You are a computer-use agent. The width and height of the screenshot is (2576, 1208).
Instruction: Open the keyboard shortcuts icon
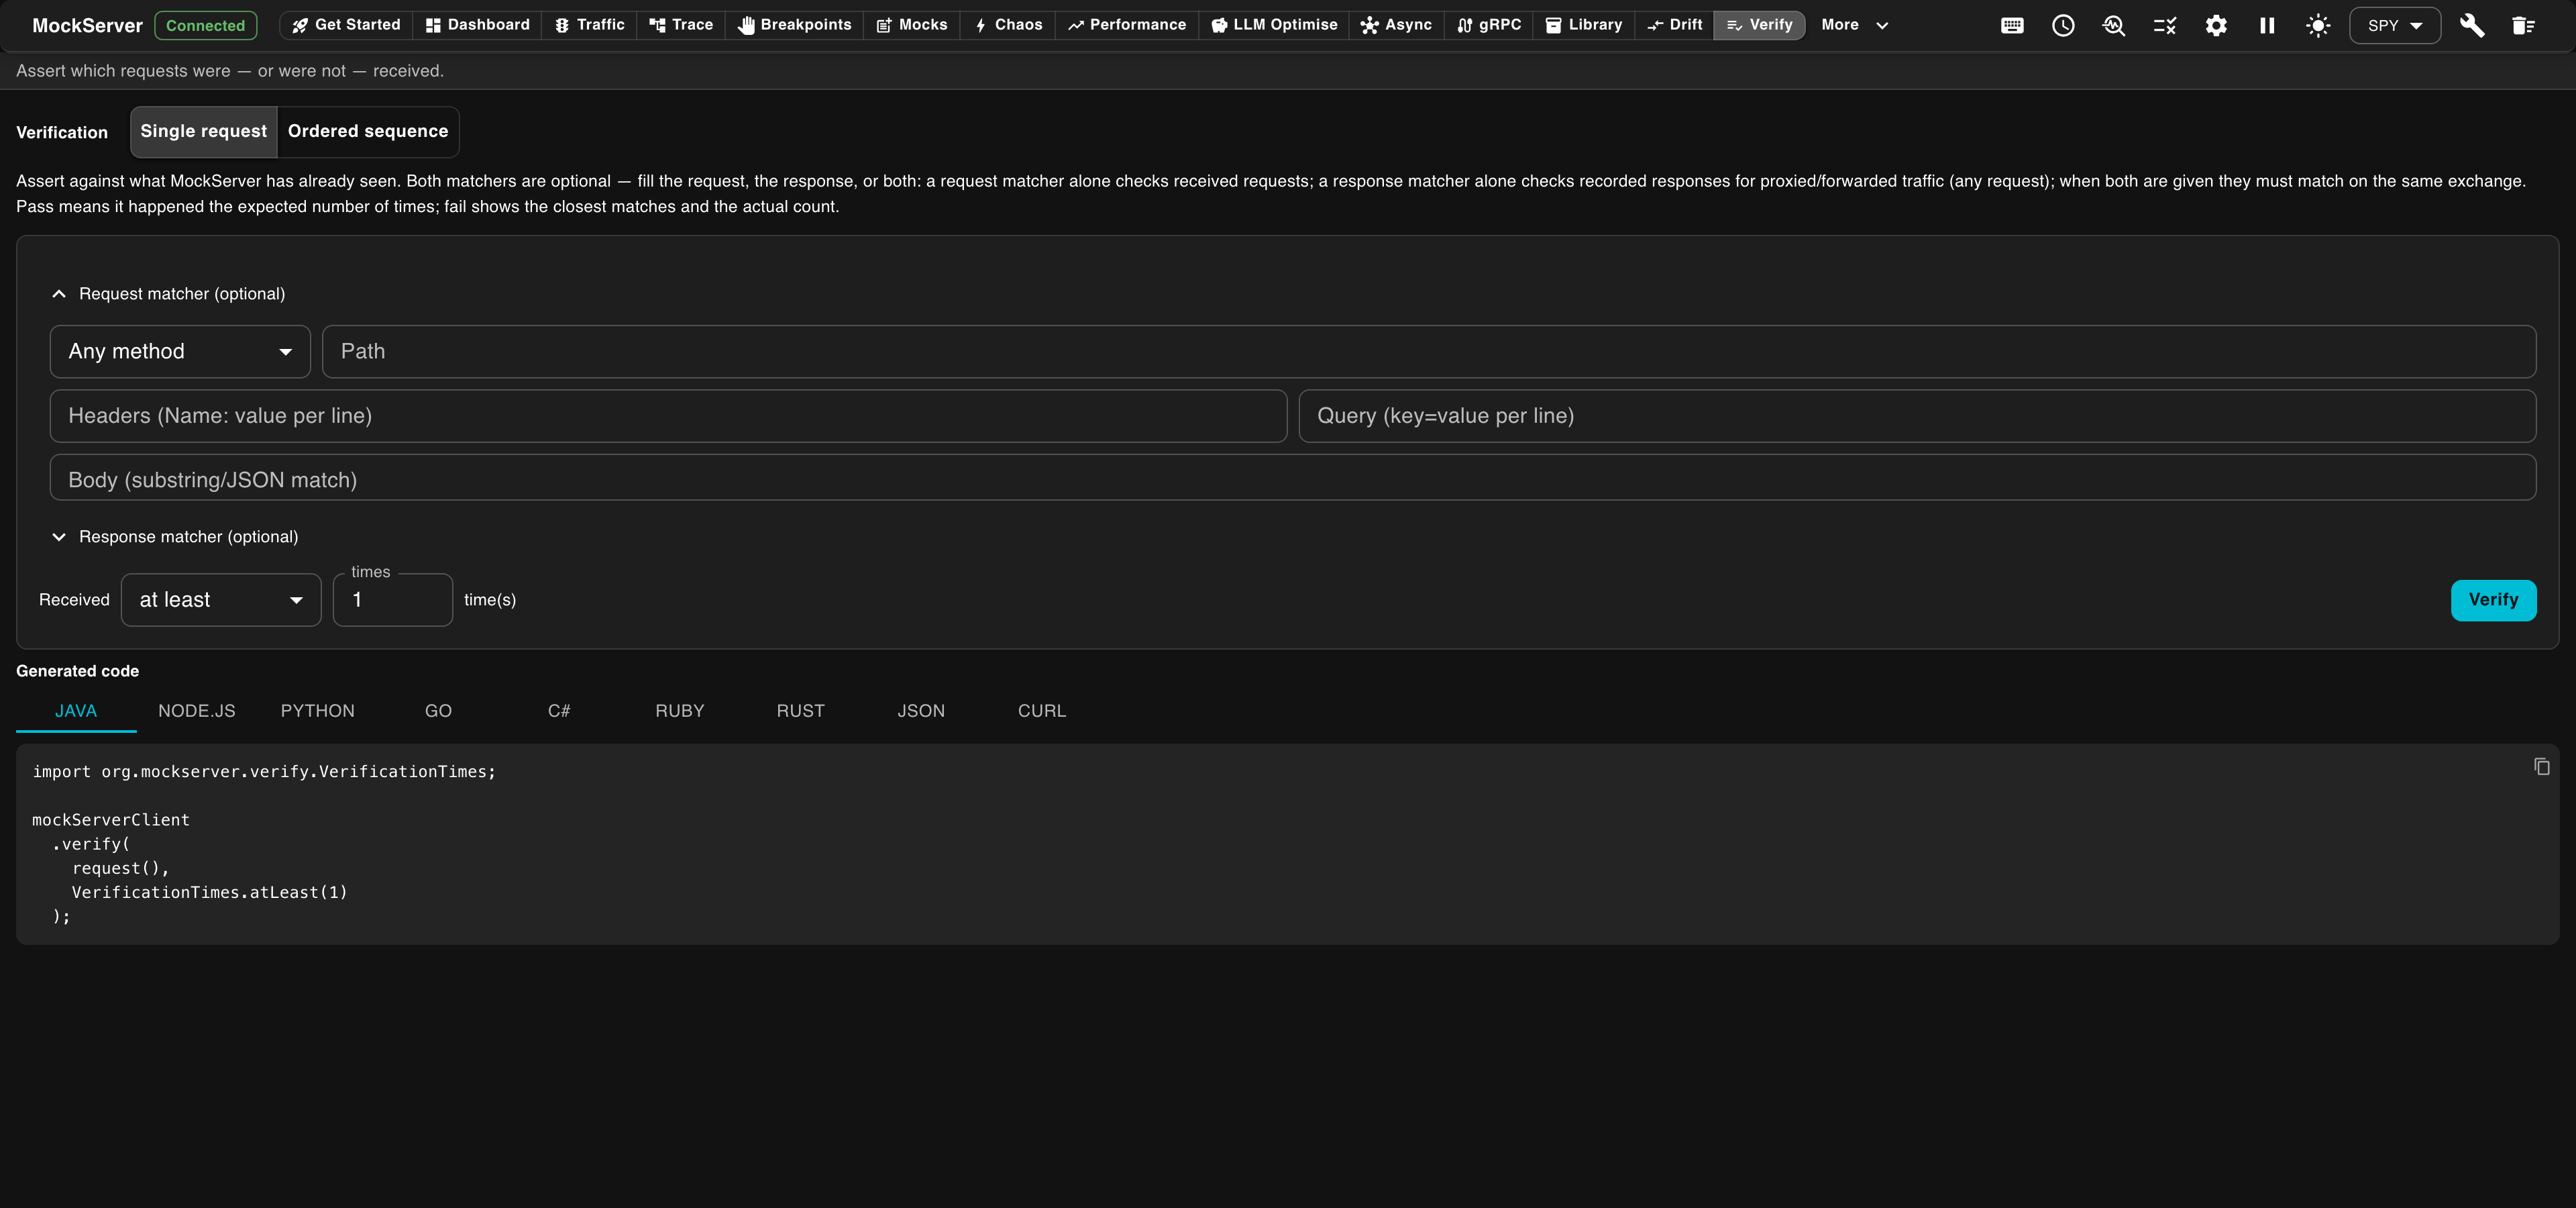click(x=2012, y=26)
